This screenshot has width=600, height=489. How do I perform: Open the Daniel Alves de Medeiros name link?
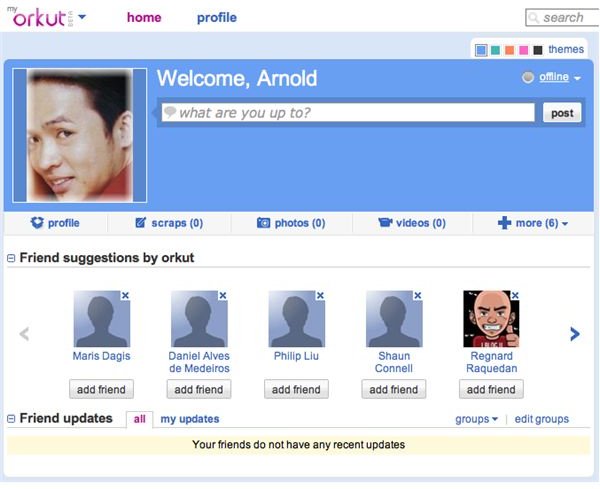click(x=199, y=362)
